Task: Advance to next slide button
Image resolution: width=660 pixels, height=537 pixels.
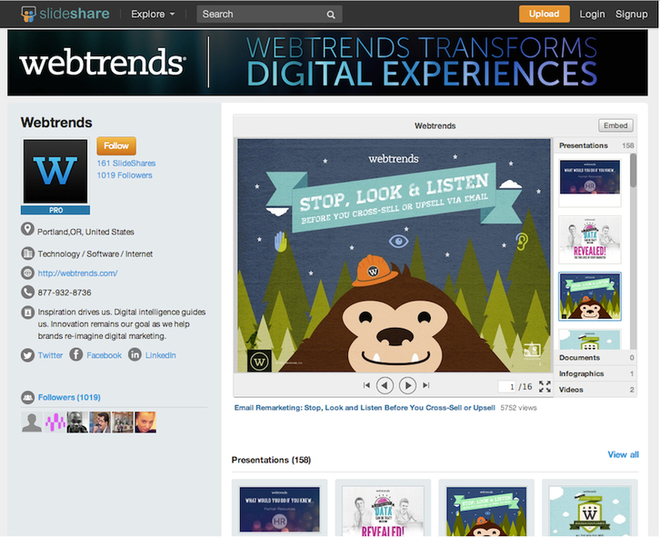Action: tap(407, 385)
